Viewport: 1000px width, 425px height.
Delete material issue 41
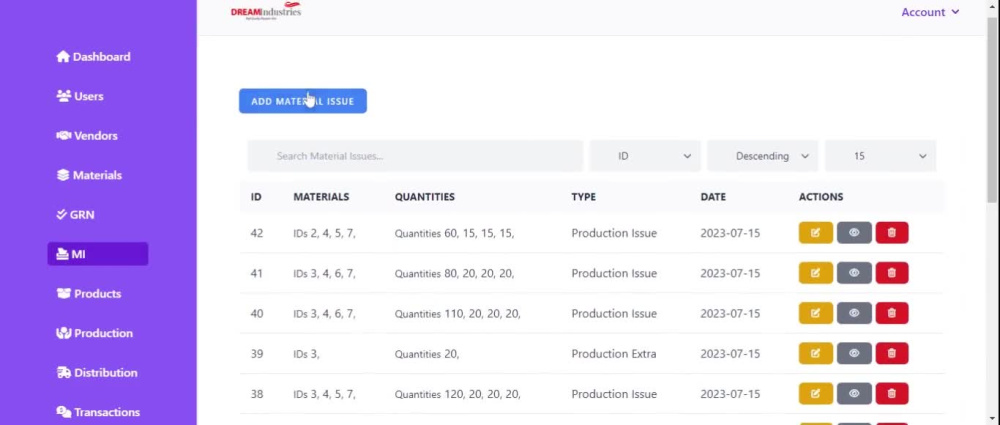click(892, 273)
